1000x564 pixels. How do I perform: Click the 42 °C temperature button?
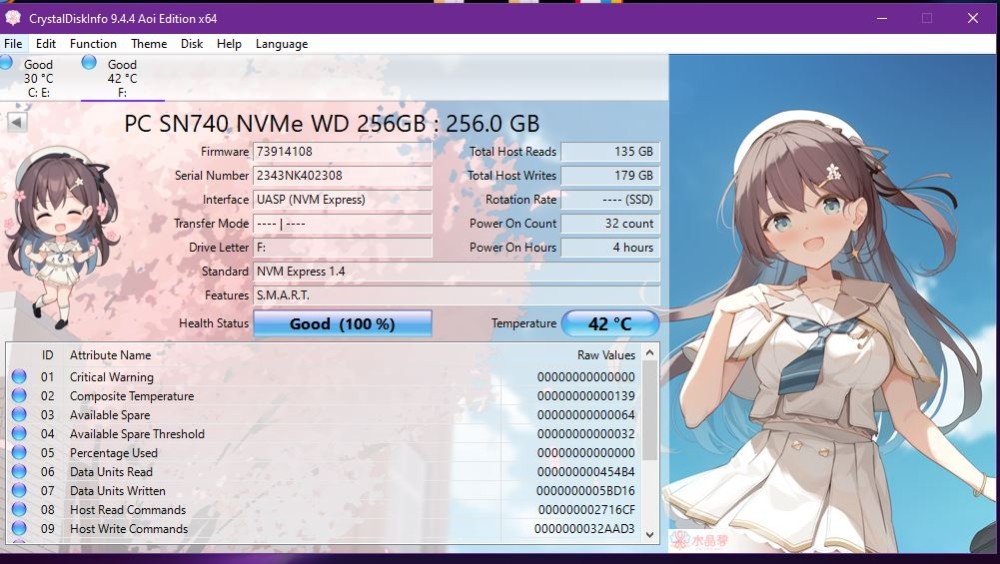coord(610,324)
